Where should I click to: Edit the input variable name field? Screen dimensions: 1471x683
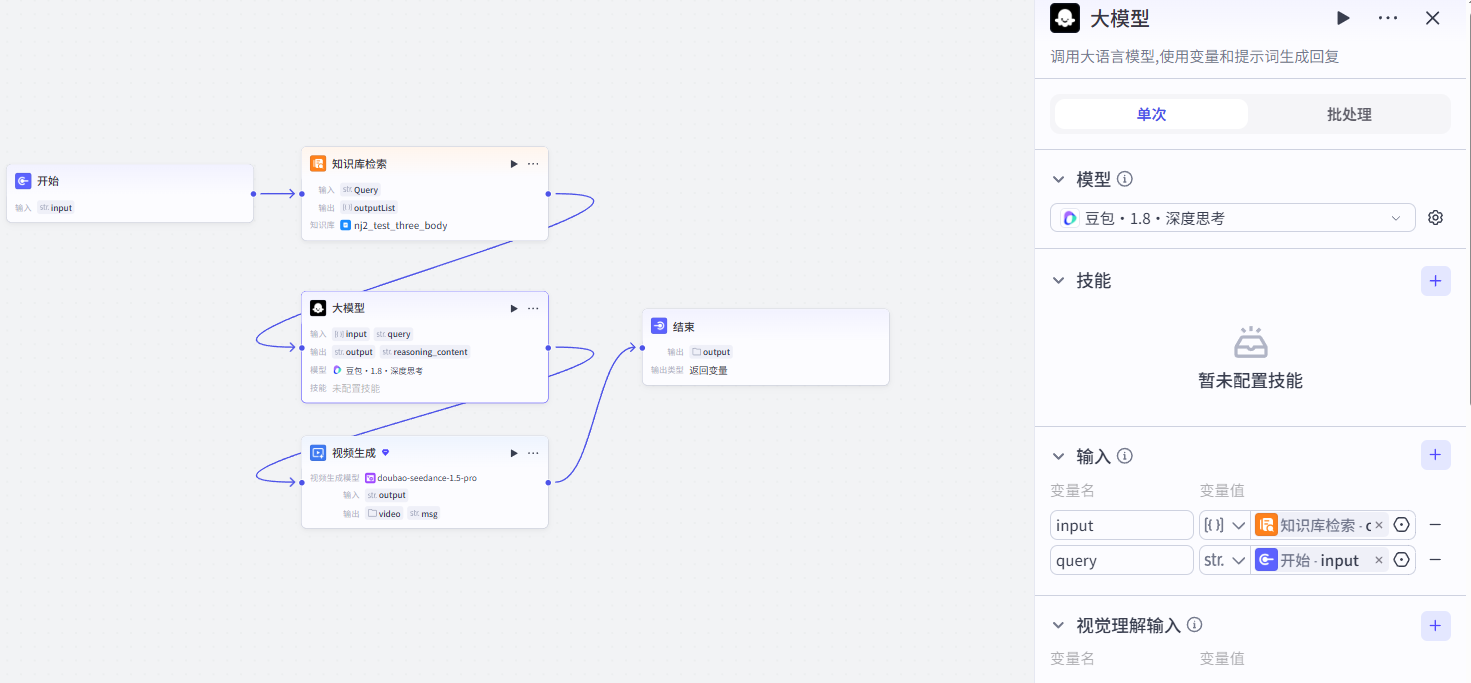(x=1122, y=525)
